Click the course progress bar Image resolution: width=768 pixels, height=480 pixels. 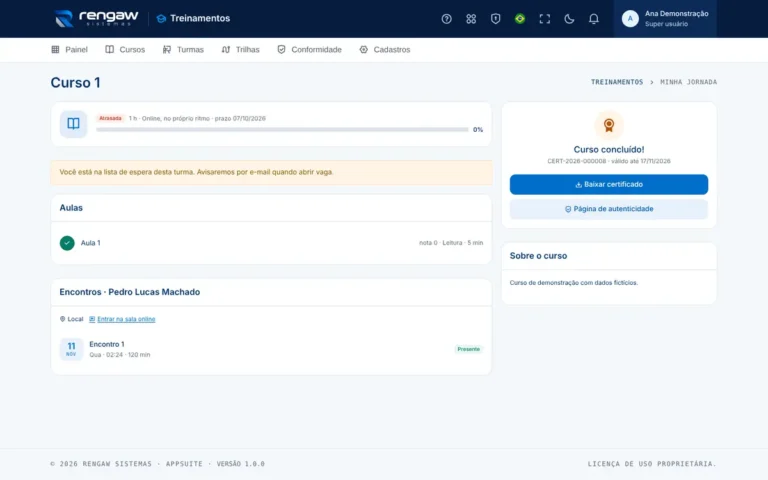point(282,130)
